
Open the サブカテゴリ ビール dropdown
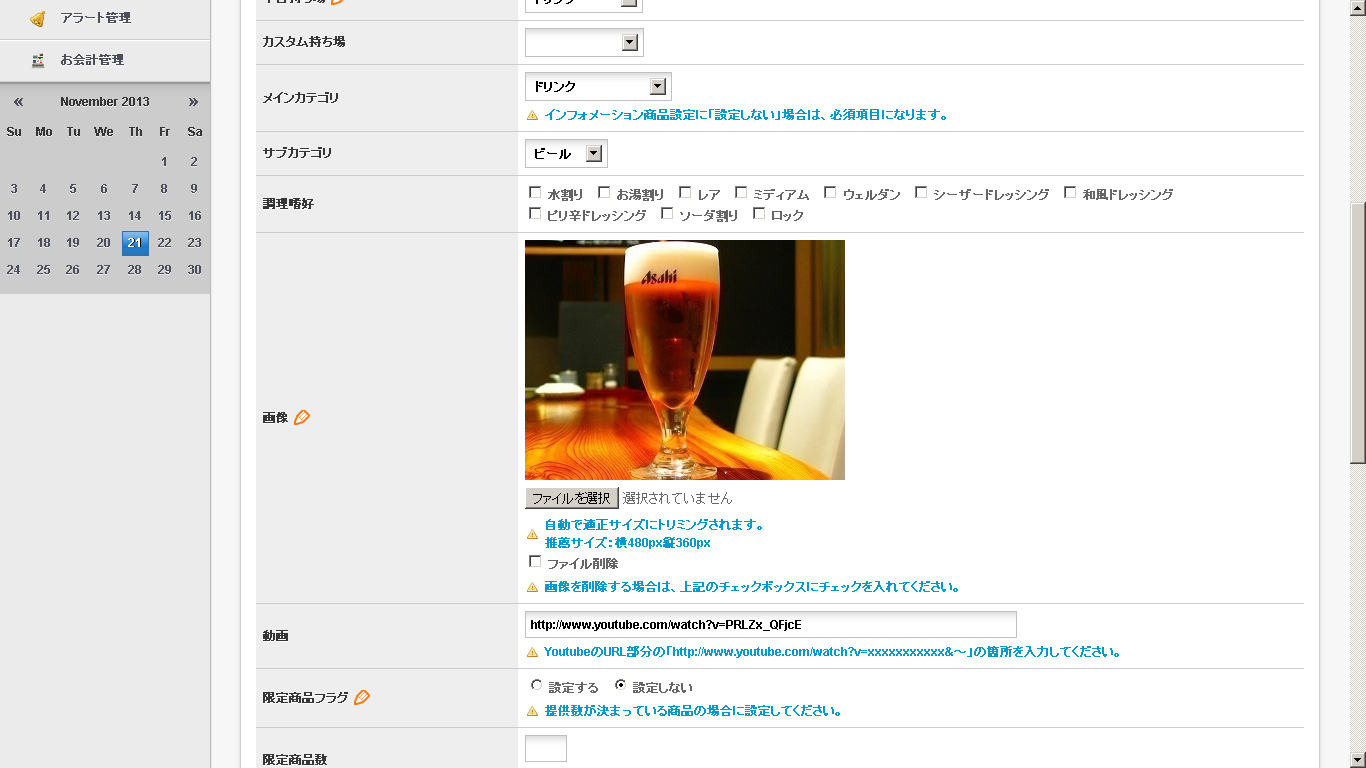pyautogui.click(x=566, y=154)
